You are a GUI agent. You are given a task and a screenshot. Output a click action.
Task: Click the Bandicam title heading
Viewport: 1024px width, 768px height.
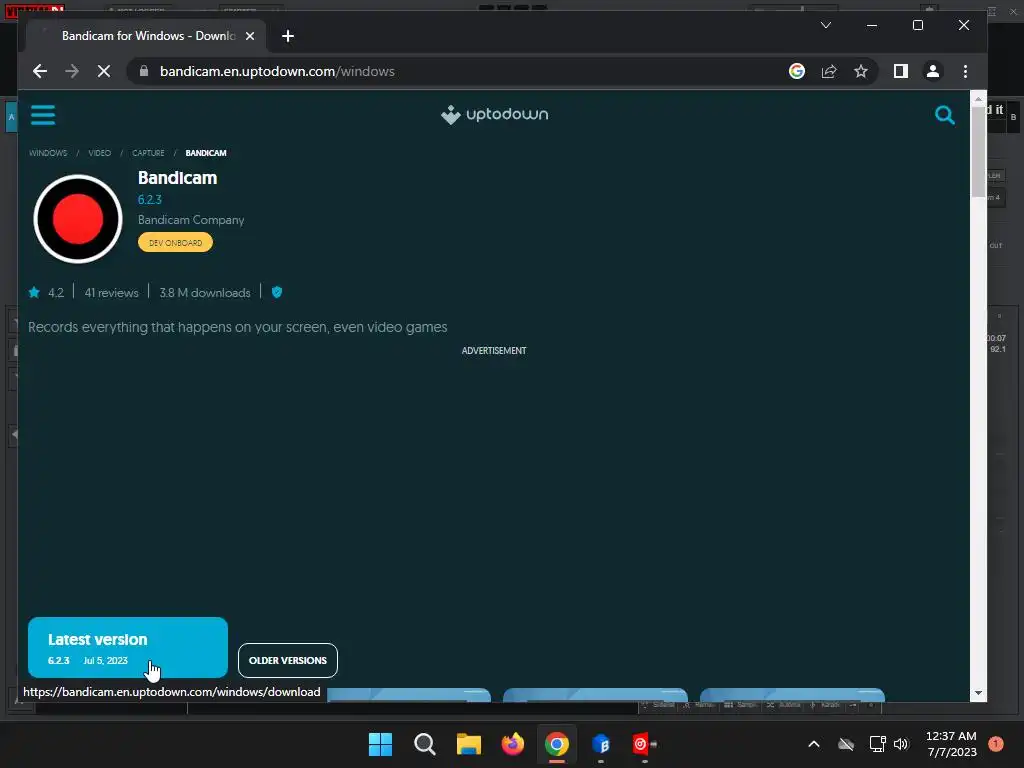click(x=177, y=178)
